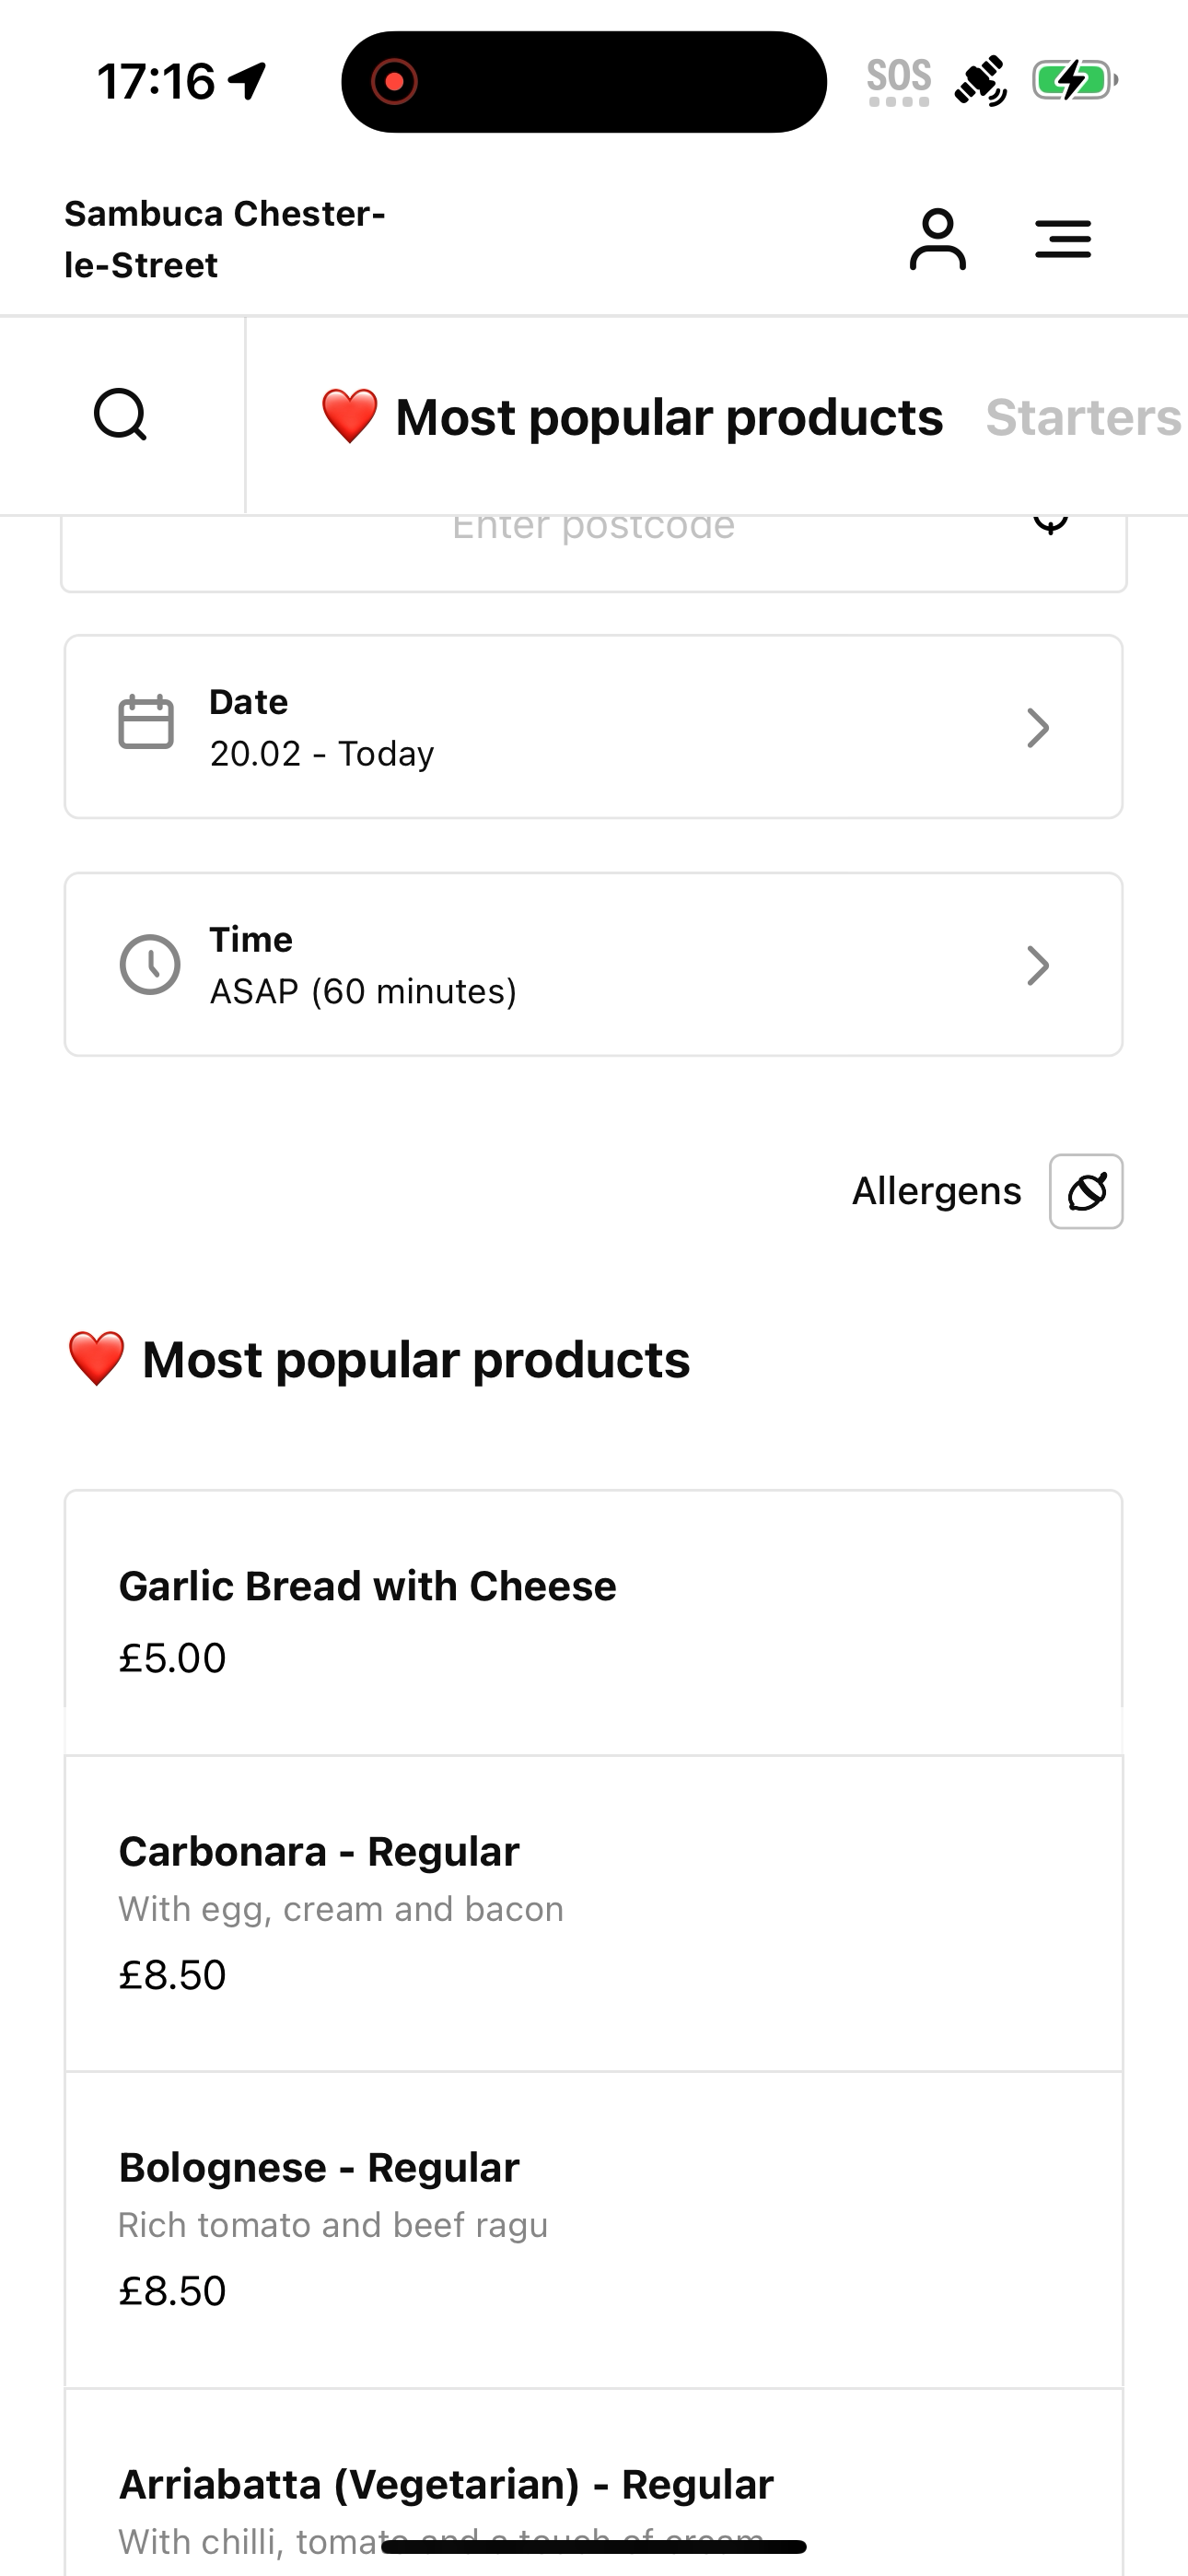Tap the search magnifier icon
This screenshot has width=1188, height=2576.
[121, 415]
